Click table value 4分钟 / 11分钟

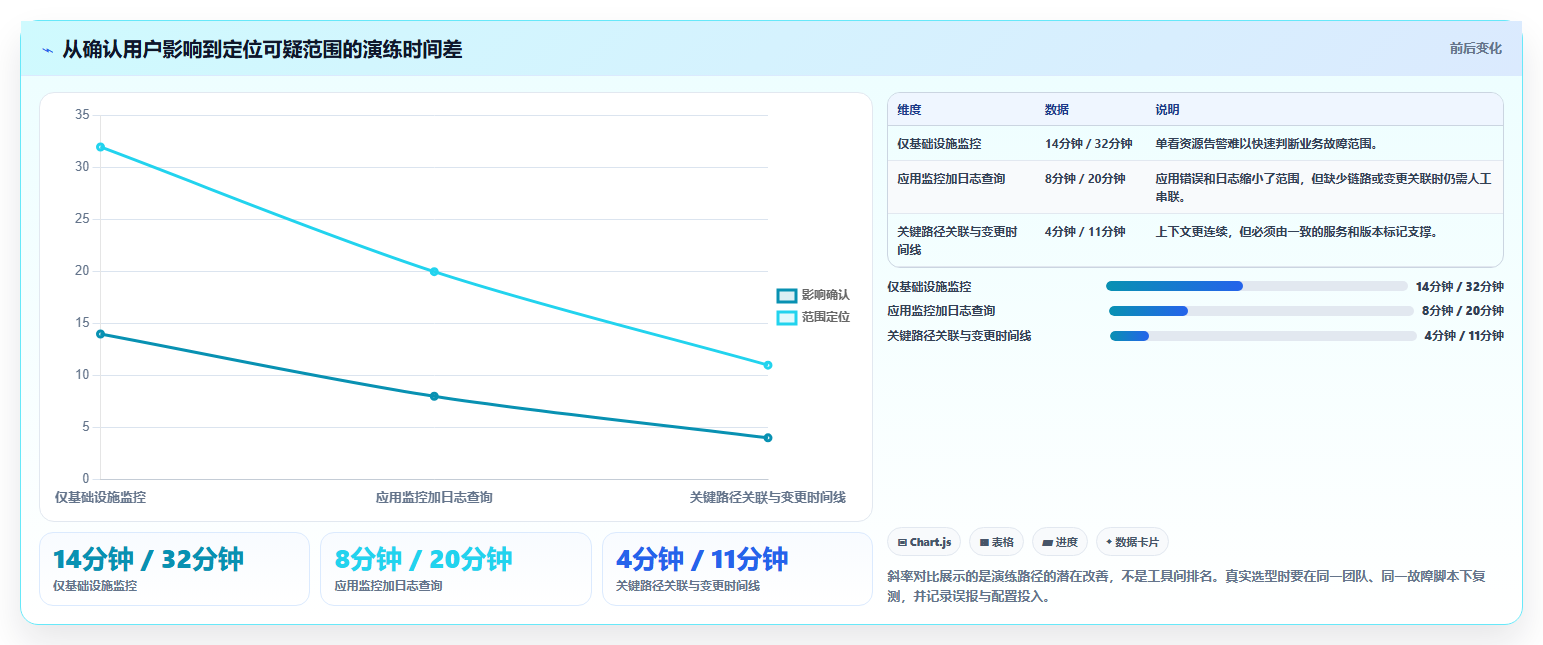[x=1085, y=232]
